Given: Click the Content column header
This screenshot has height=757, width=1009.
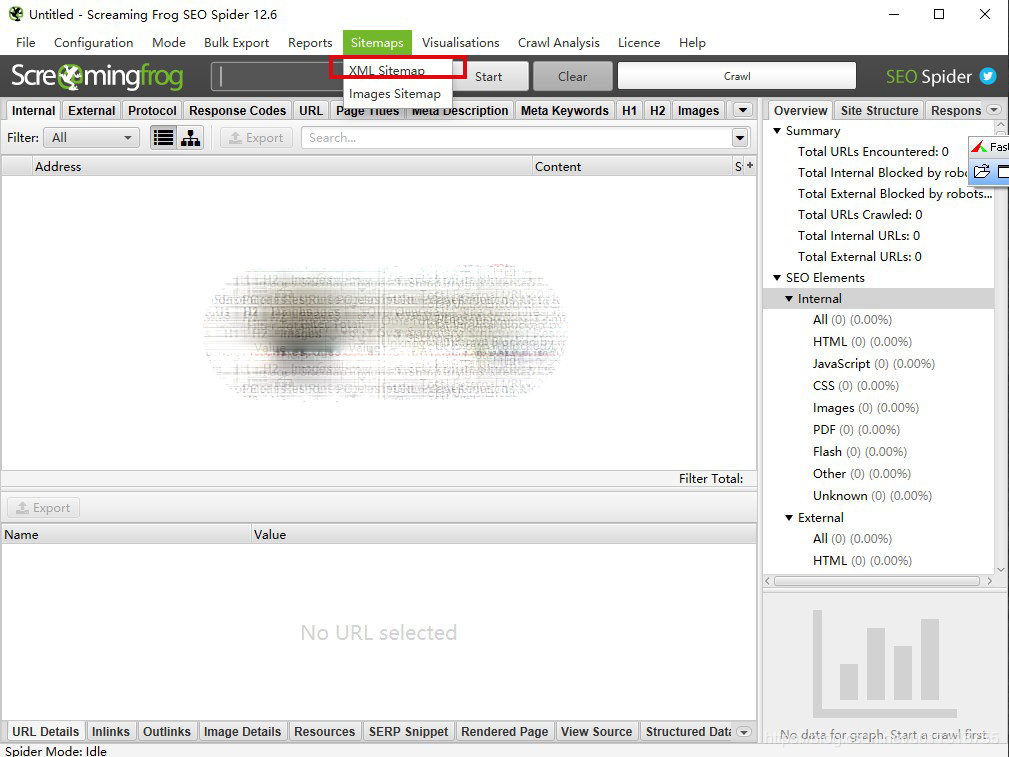Looking at the screenshot, I should (632, 166).
